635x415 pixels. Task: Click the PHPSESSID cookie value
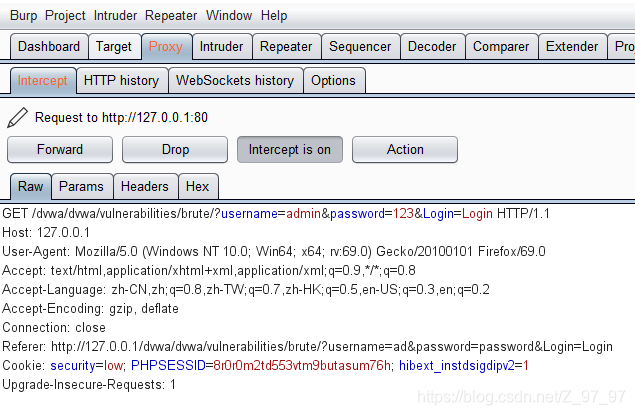[x=302, y=366]
